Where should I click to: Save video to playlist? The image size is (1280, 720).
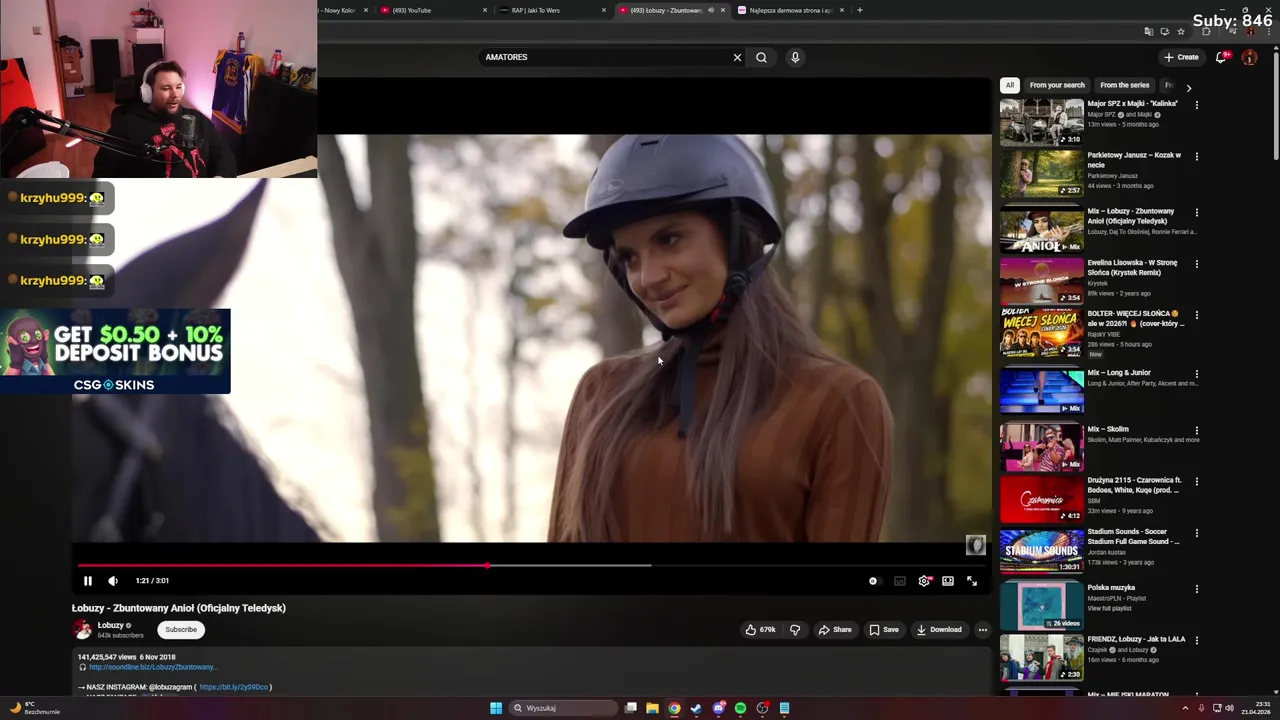pyautogui.click(x=884, y=630)
